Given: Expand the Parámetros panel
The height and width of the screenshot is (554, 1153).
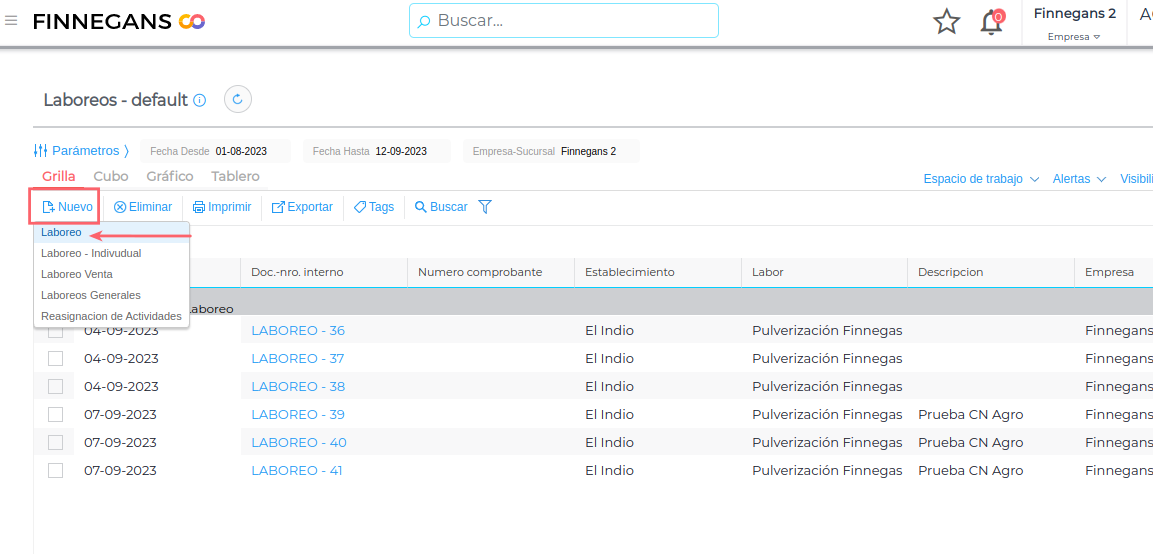Looking at the screenshot, I should (82, 151).
